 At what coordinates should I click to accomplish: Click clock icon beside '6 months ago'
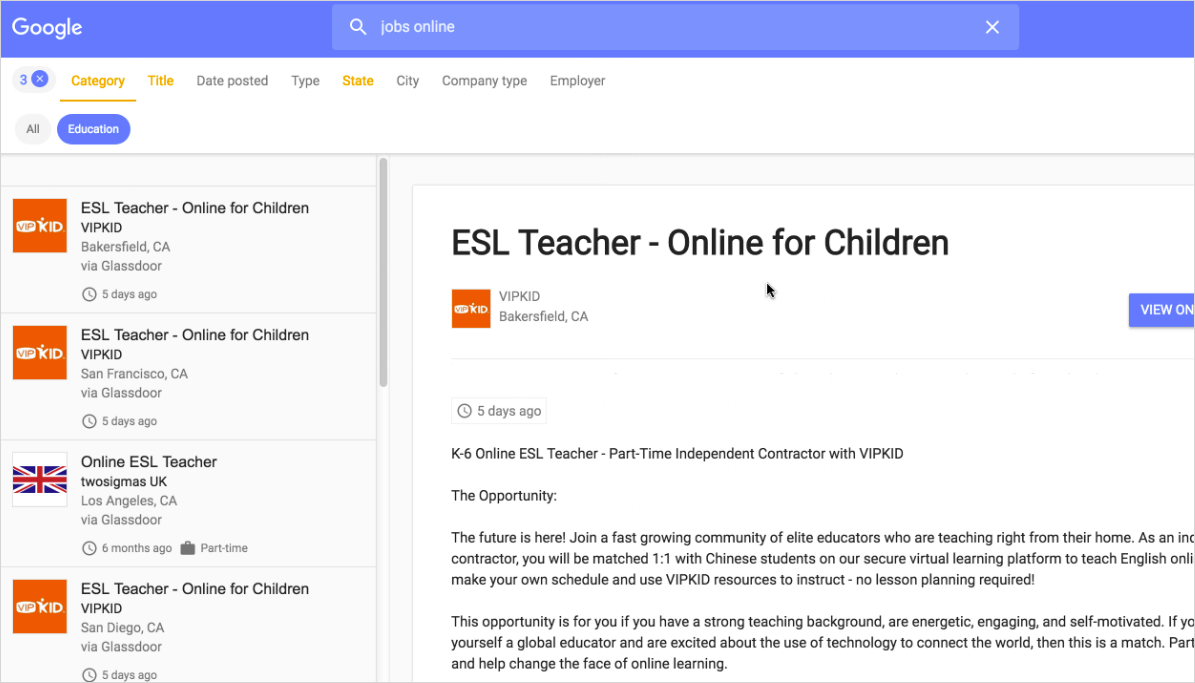(89, 548)
